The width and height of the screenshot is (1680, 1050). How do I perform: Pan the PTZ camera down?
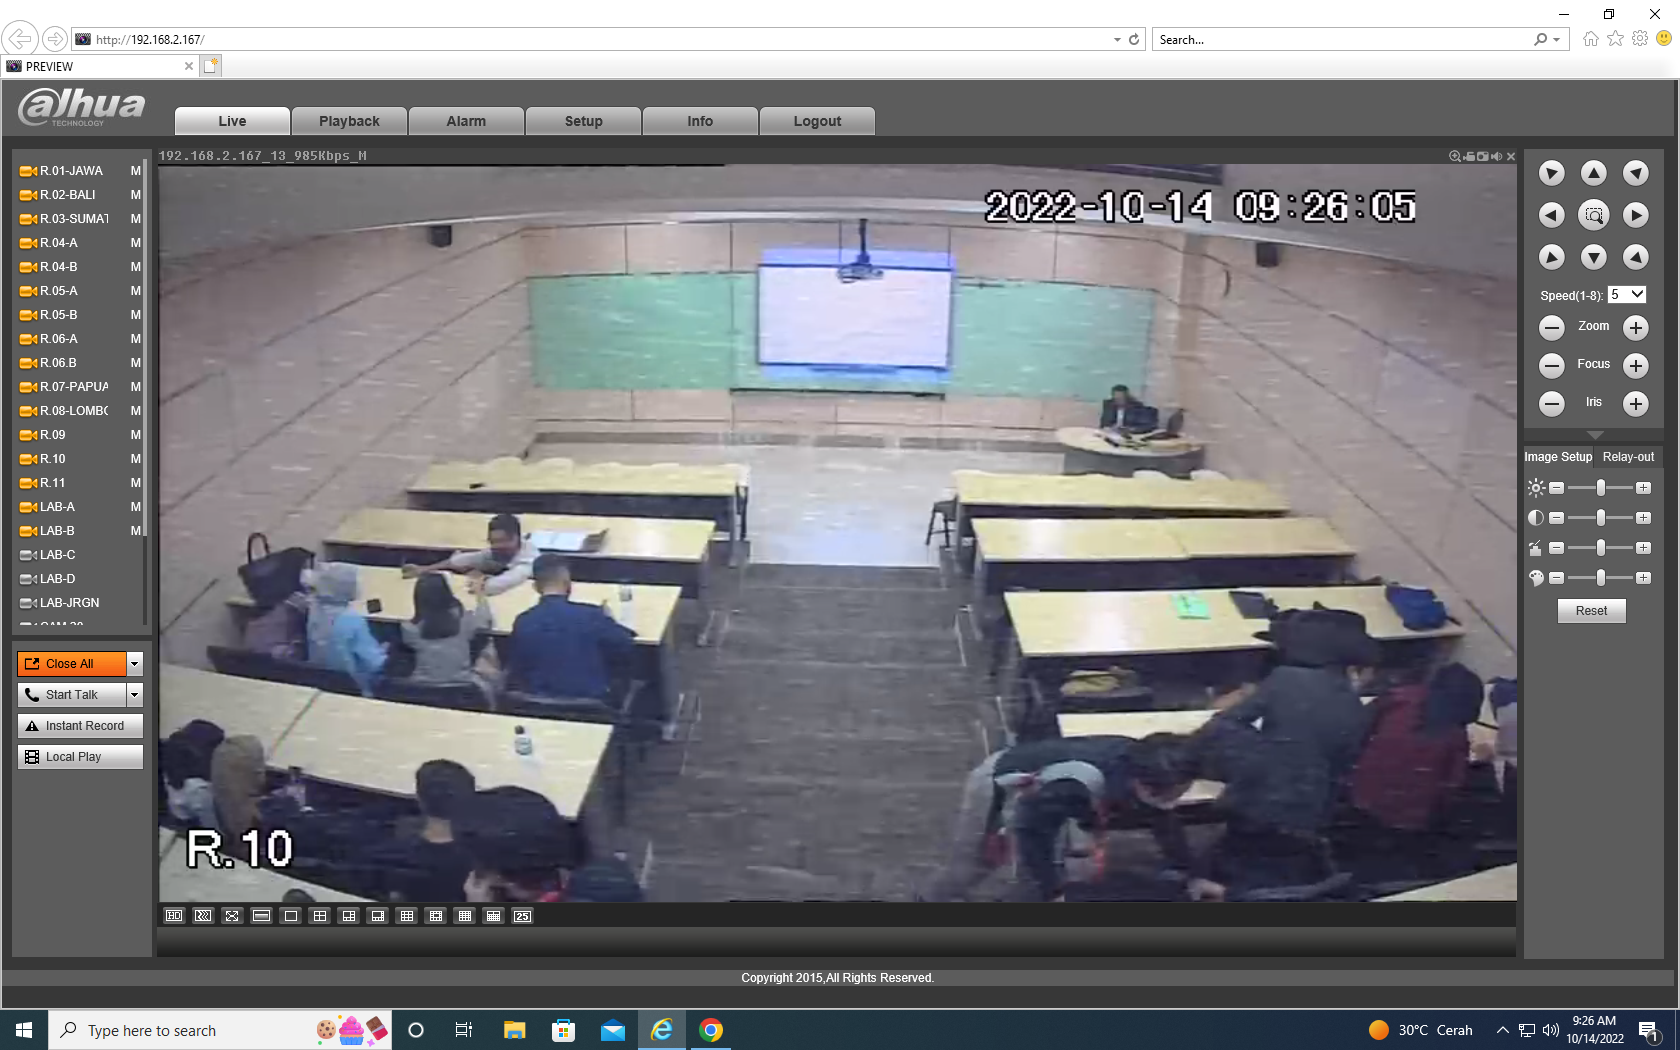point(1593,257)
